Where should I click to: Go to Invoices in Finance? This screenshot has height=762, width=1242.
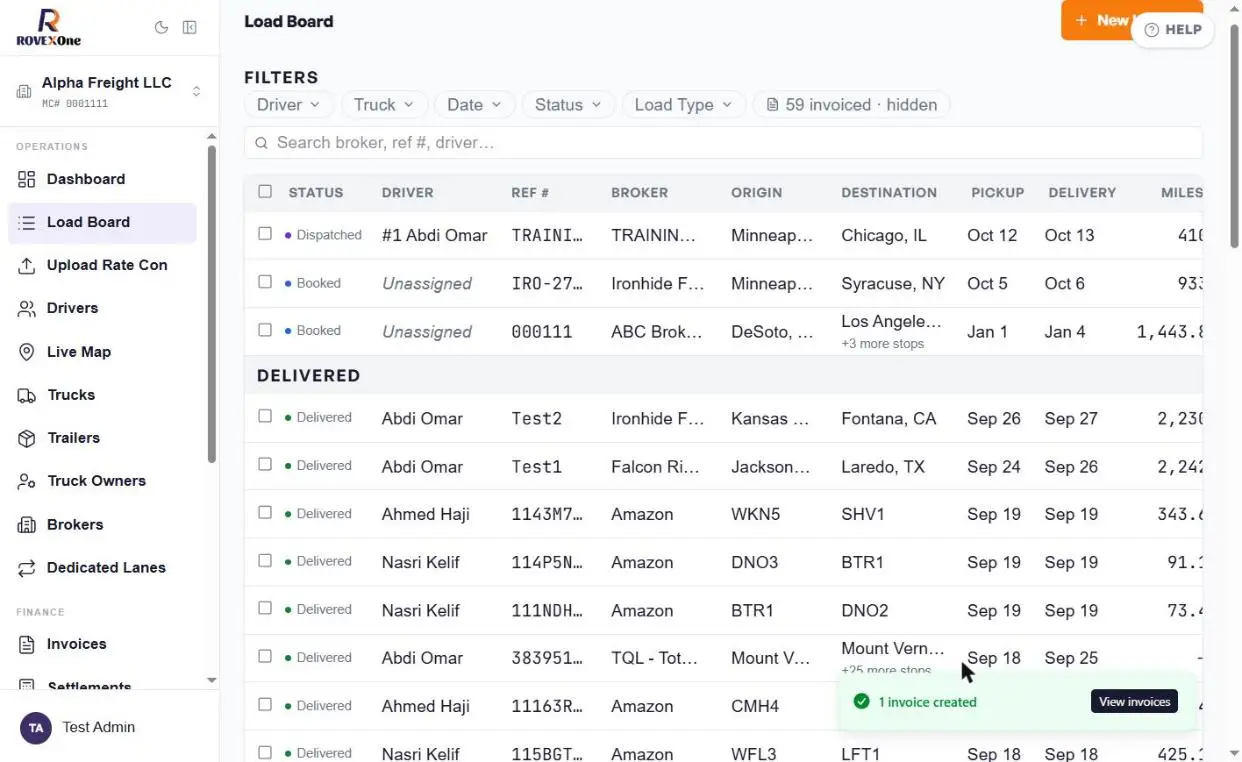click(102, 644)
